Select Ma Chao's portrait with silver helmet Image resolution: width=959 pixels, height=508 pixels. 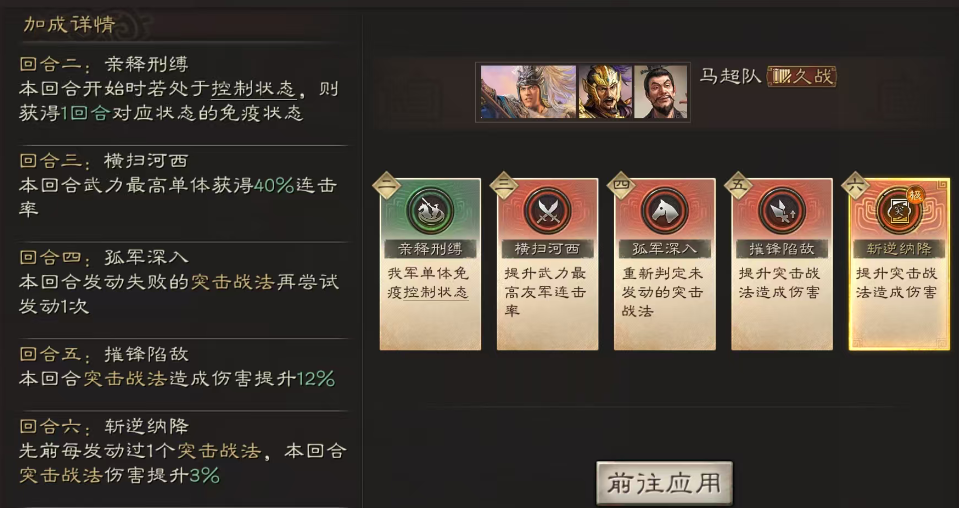click(x=528, y=92)
